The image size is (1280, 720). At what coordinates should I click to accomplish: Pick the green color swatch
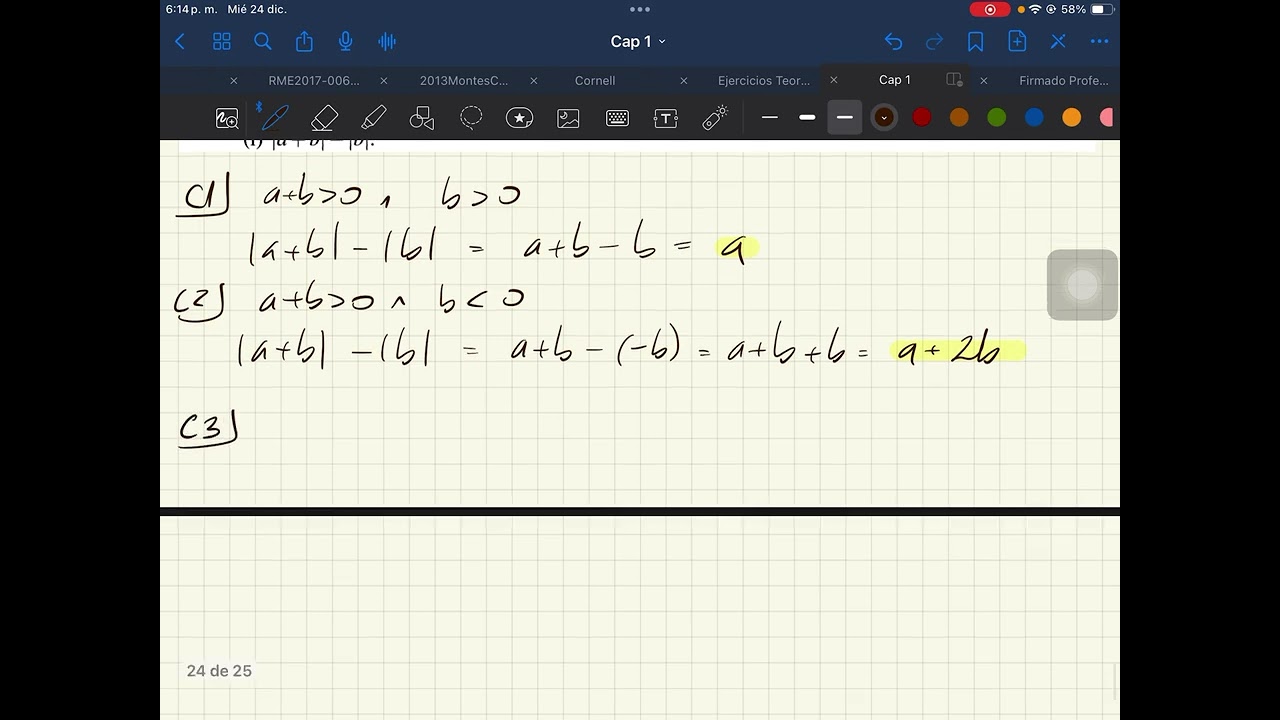point(997,118)
